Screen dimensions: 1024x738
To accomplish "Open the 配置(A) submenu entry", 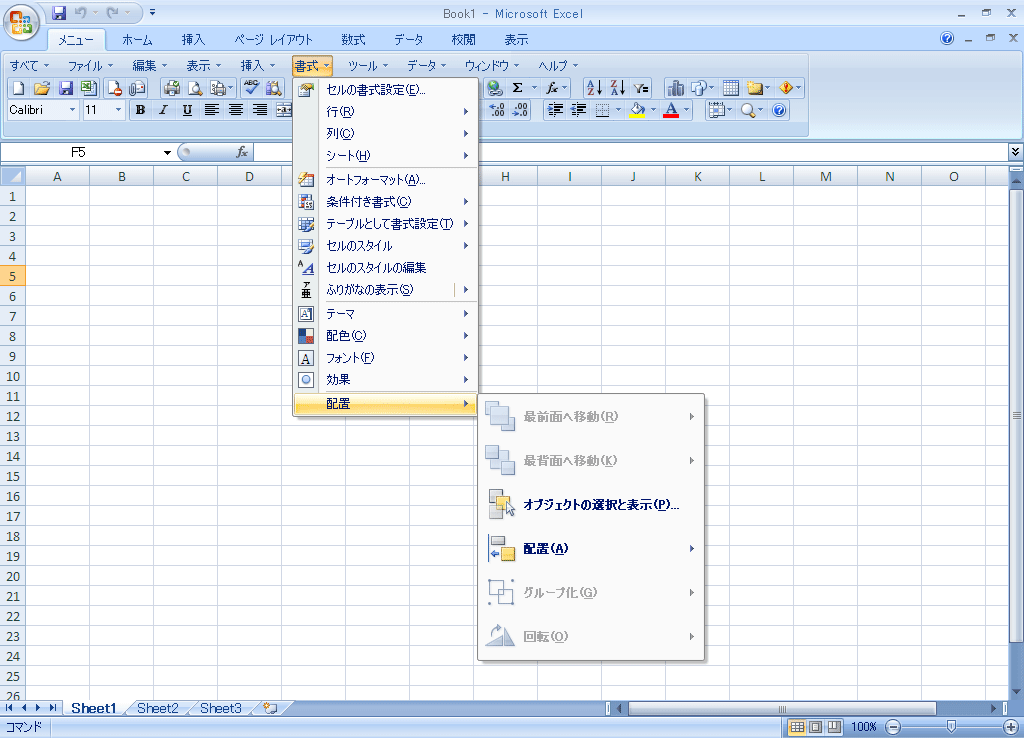I will tap(592, 549).
